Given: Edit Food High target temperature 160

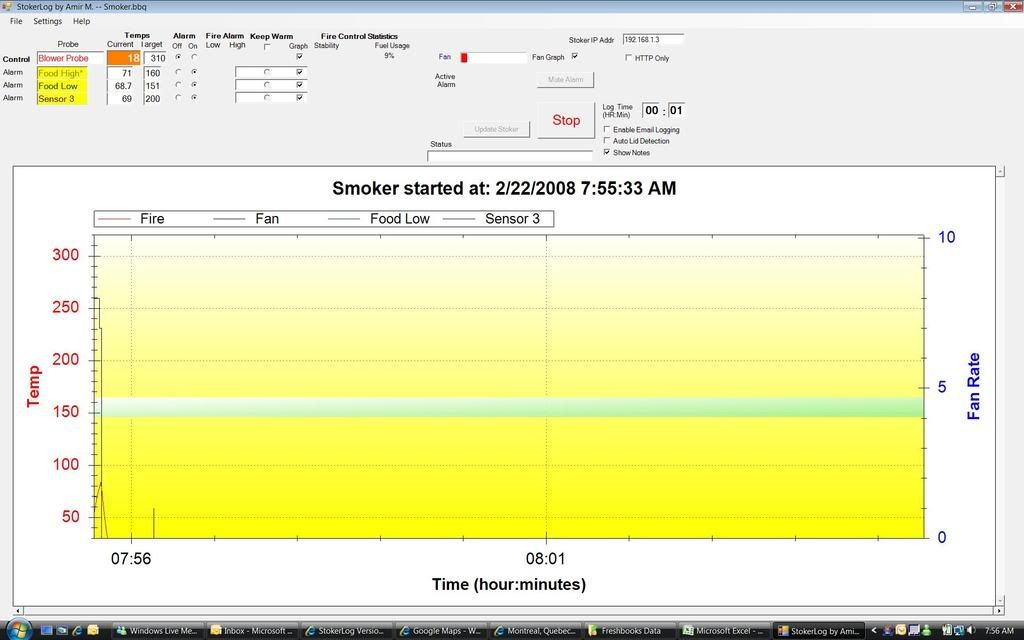Looking at the screenshot, I should coord(153,73).
